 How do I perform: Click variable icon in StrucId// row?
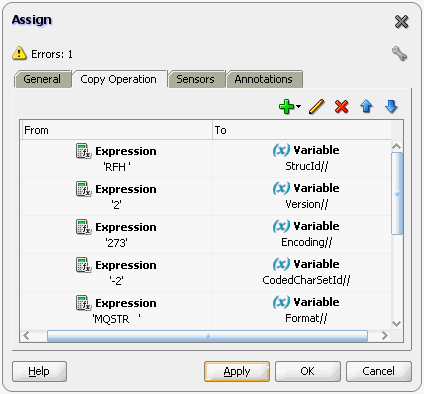[281, 150]
